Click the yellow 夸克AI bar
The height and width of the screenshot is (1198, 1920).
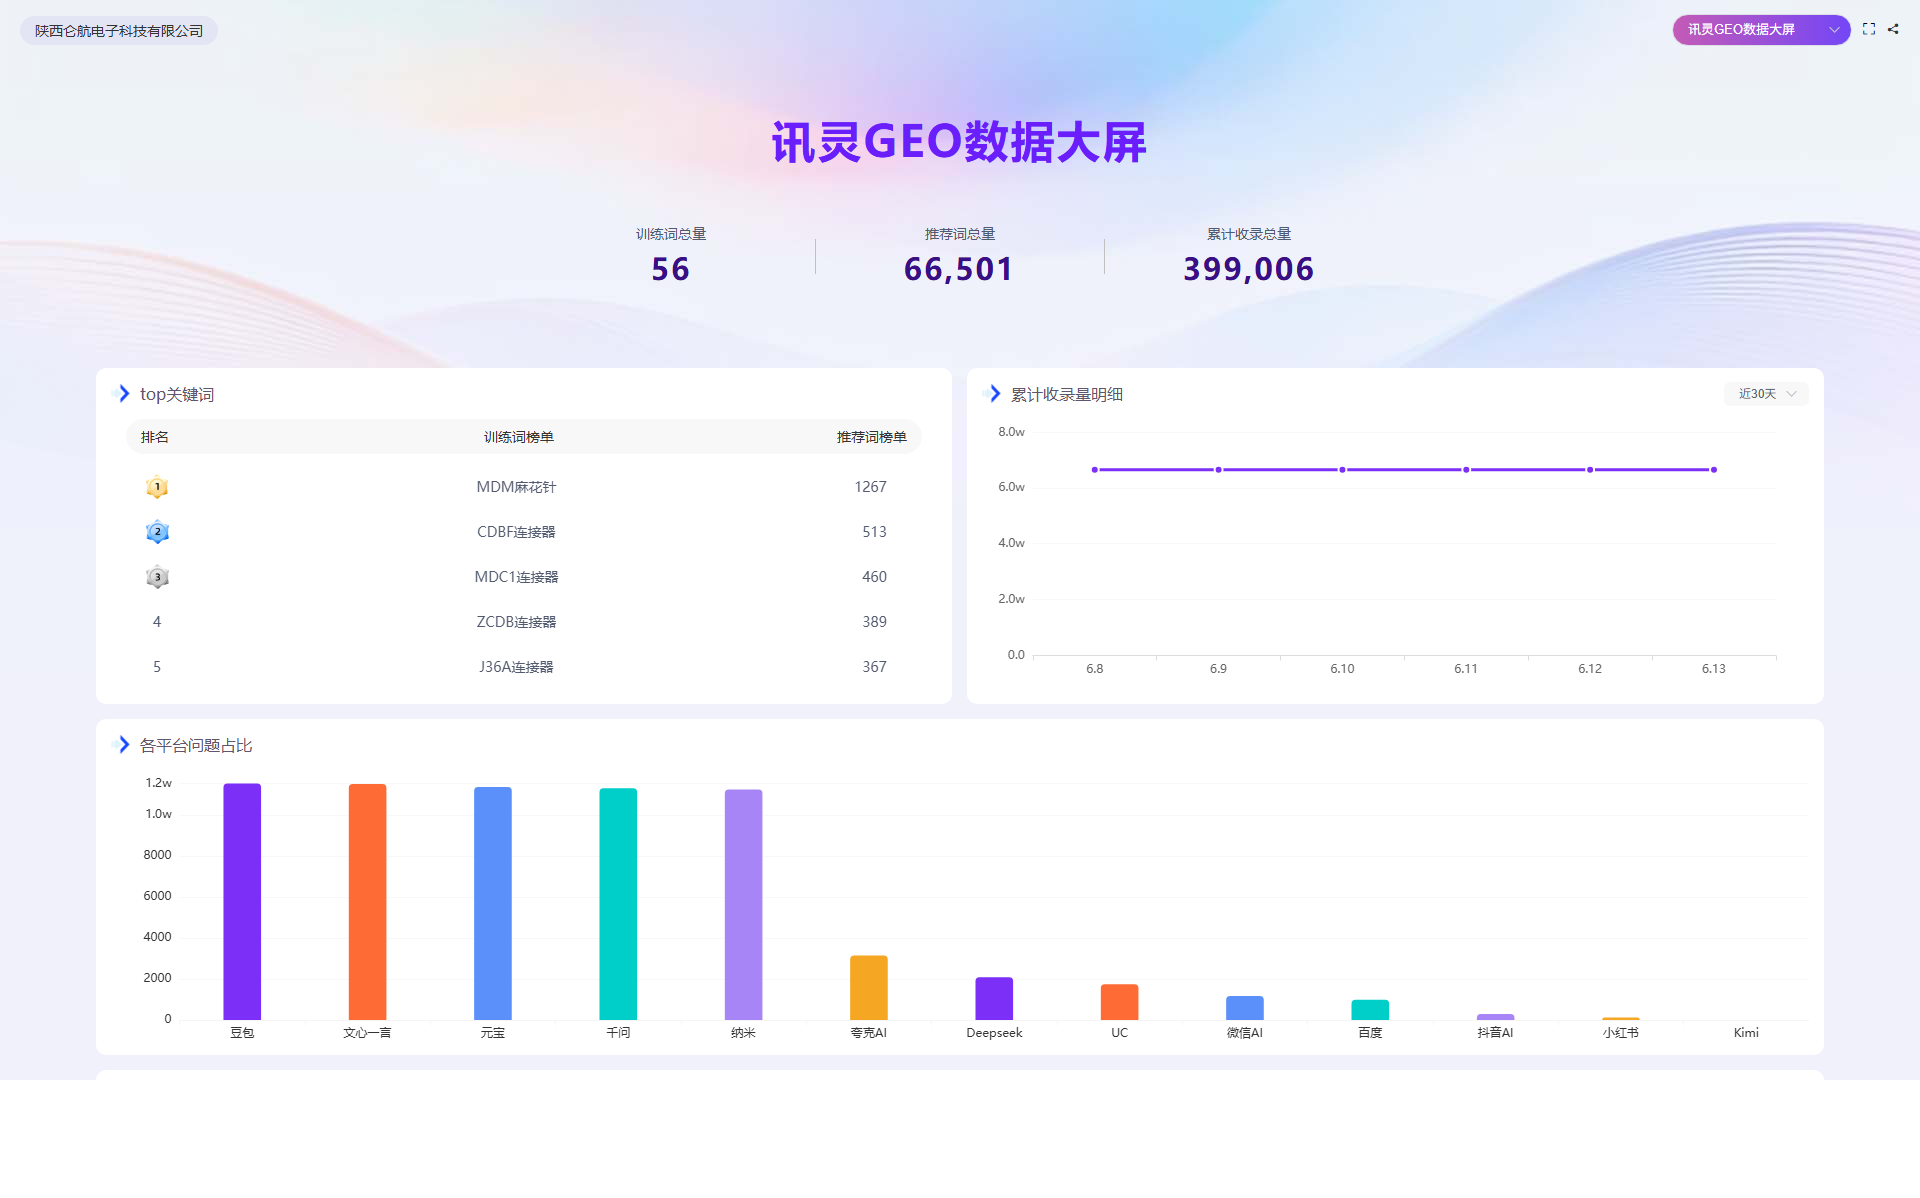(869, 988)
